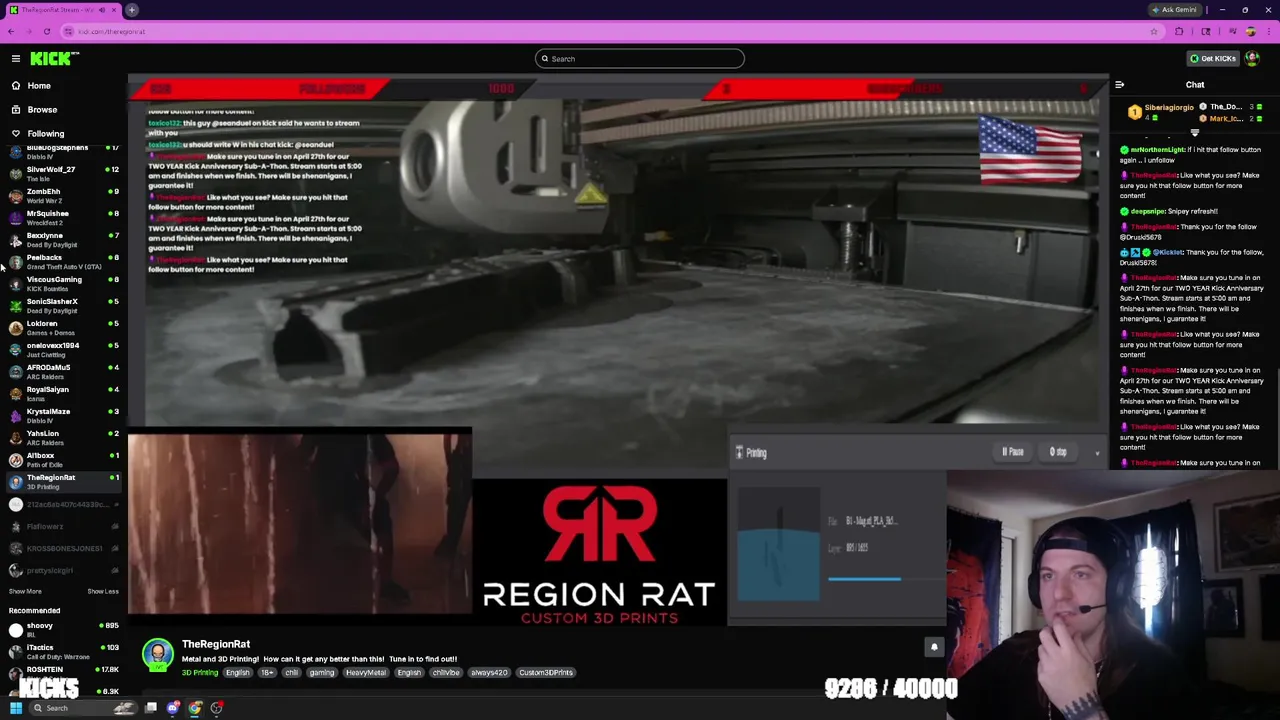Open Lokioren channel in following list

click(62, 327)
